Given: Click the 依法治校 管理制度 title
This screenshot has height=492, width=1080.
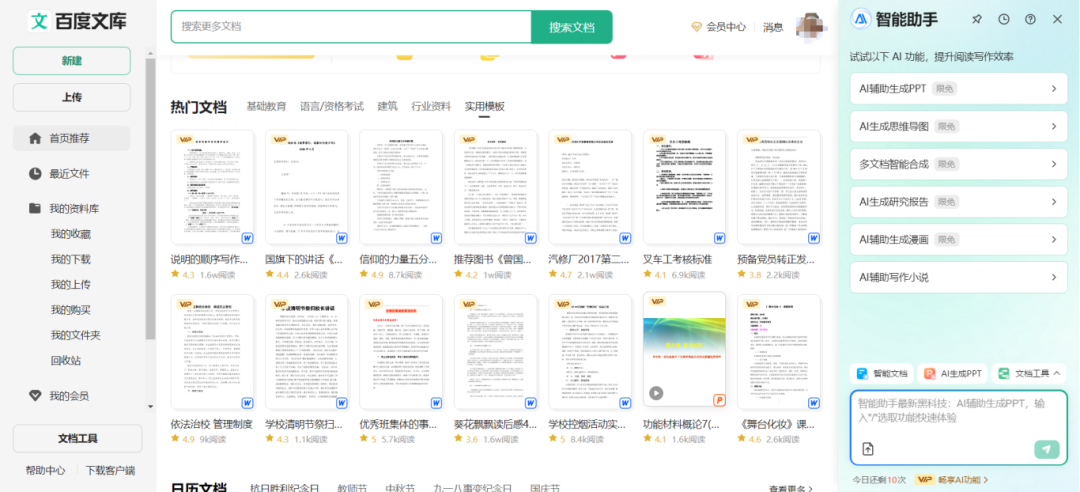Looking at the screenshot, I should click(211, 424).
